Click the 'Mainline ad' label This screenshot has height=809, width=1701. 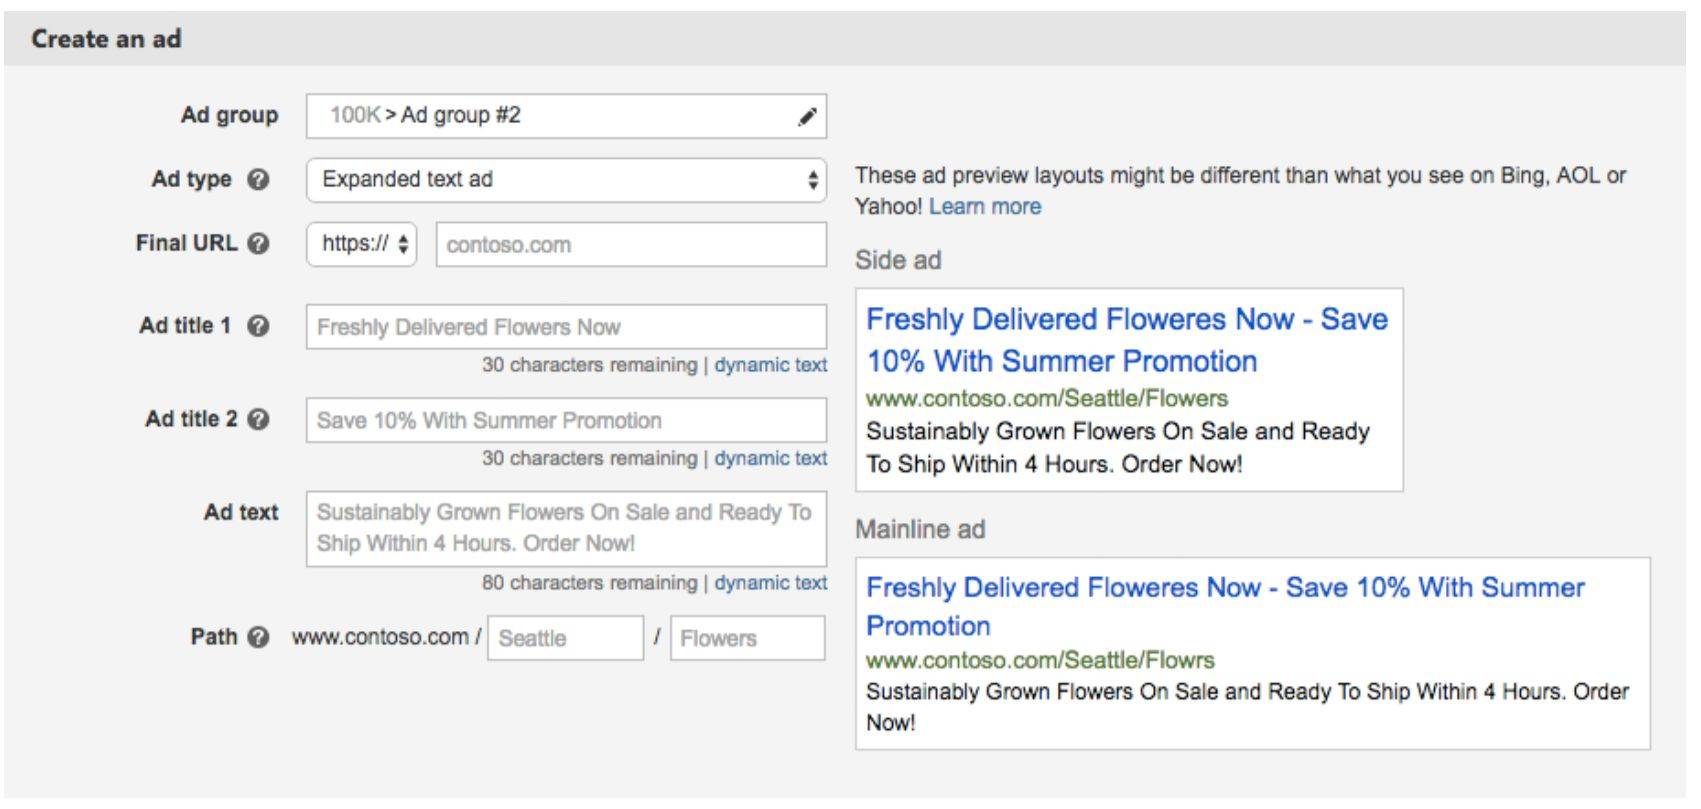point(920,530)
